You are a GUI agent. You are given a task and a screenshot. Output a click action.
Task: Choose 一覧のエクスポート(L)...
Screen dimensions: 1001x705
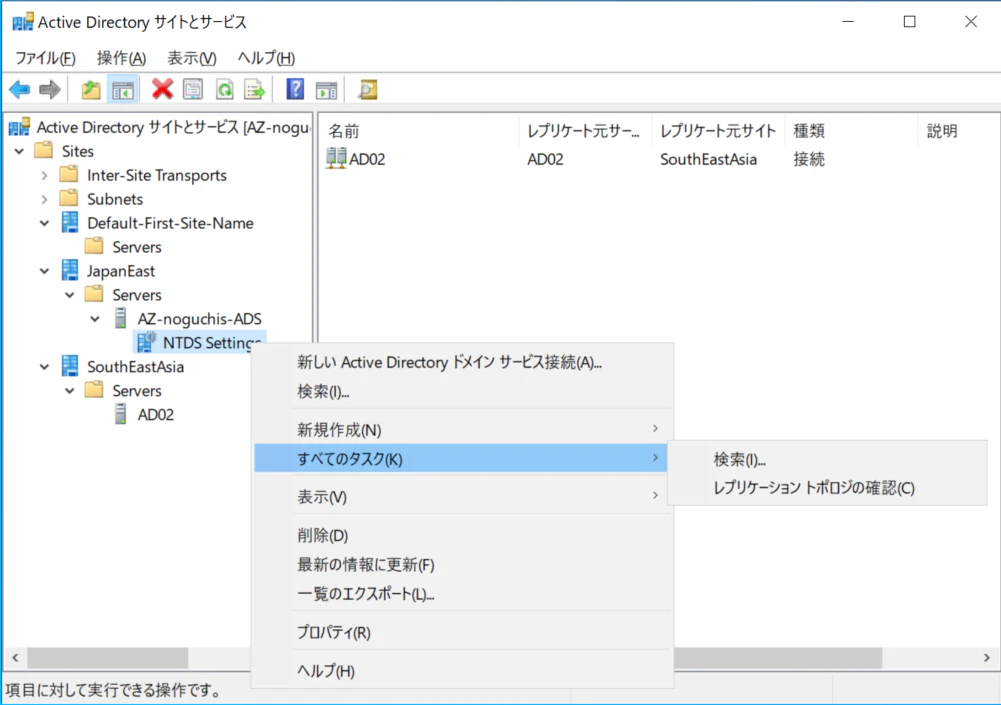click(463, 594)
